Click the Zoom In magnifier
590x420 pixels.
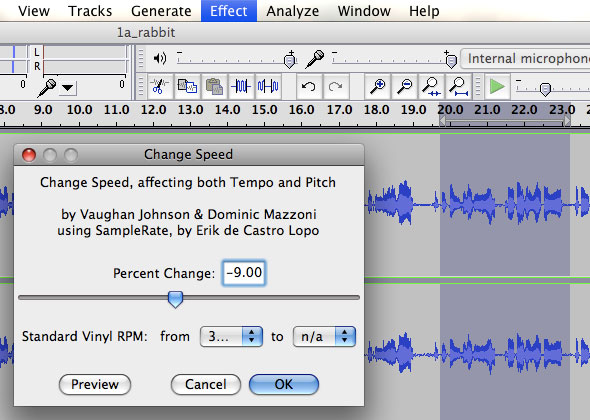[x=377, y=87]
